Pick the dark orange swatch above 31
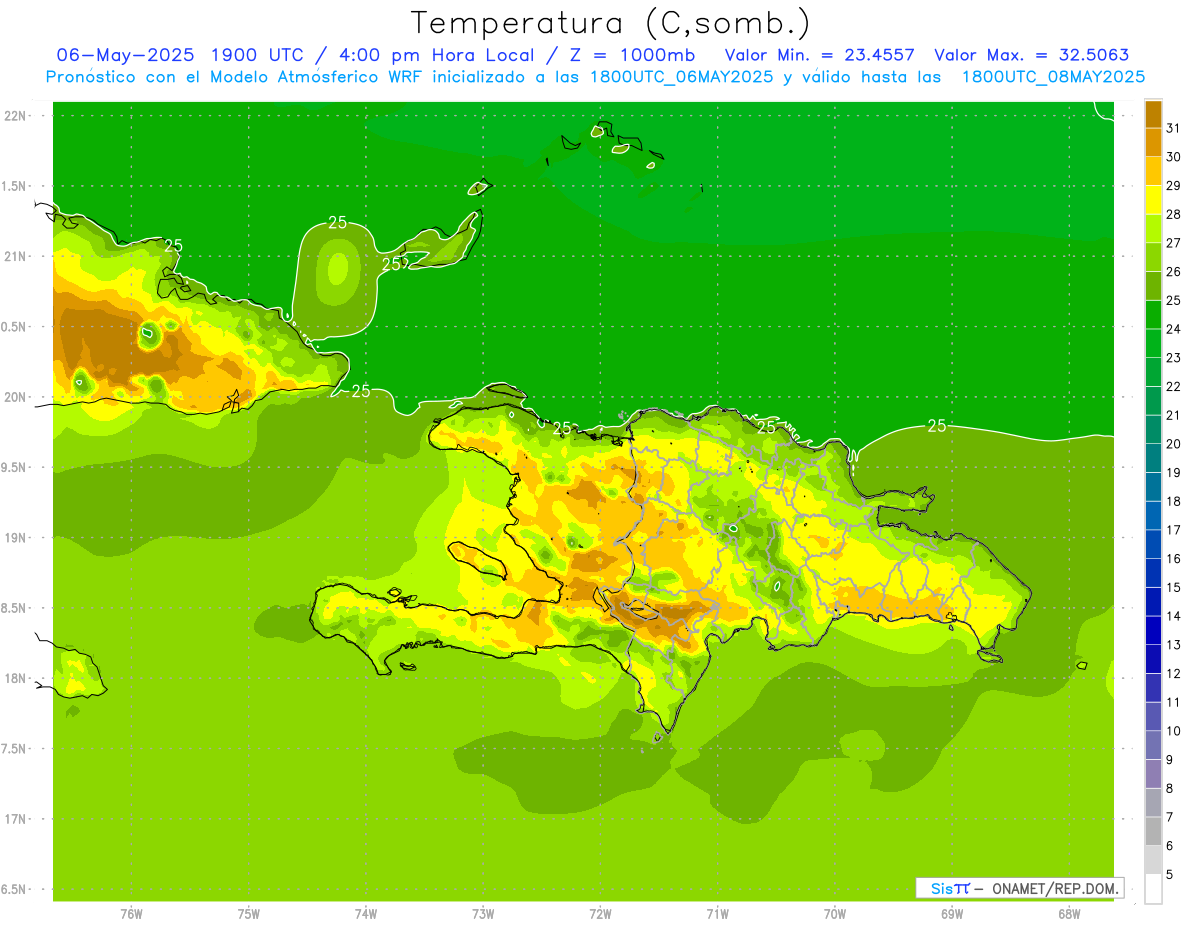 pos(1153,114)
